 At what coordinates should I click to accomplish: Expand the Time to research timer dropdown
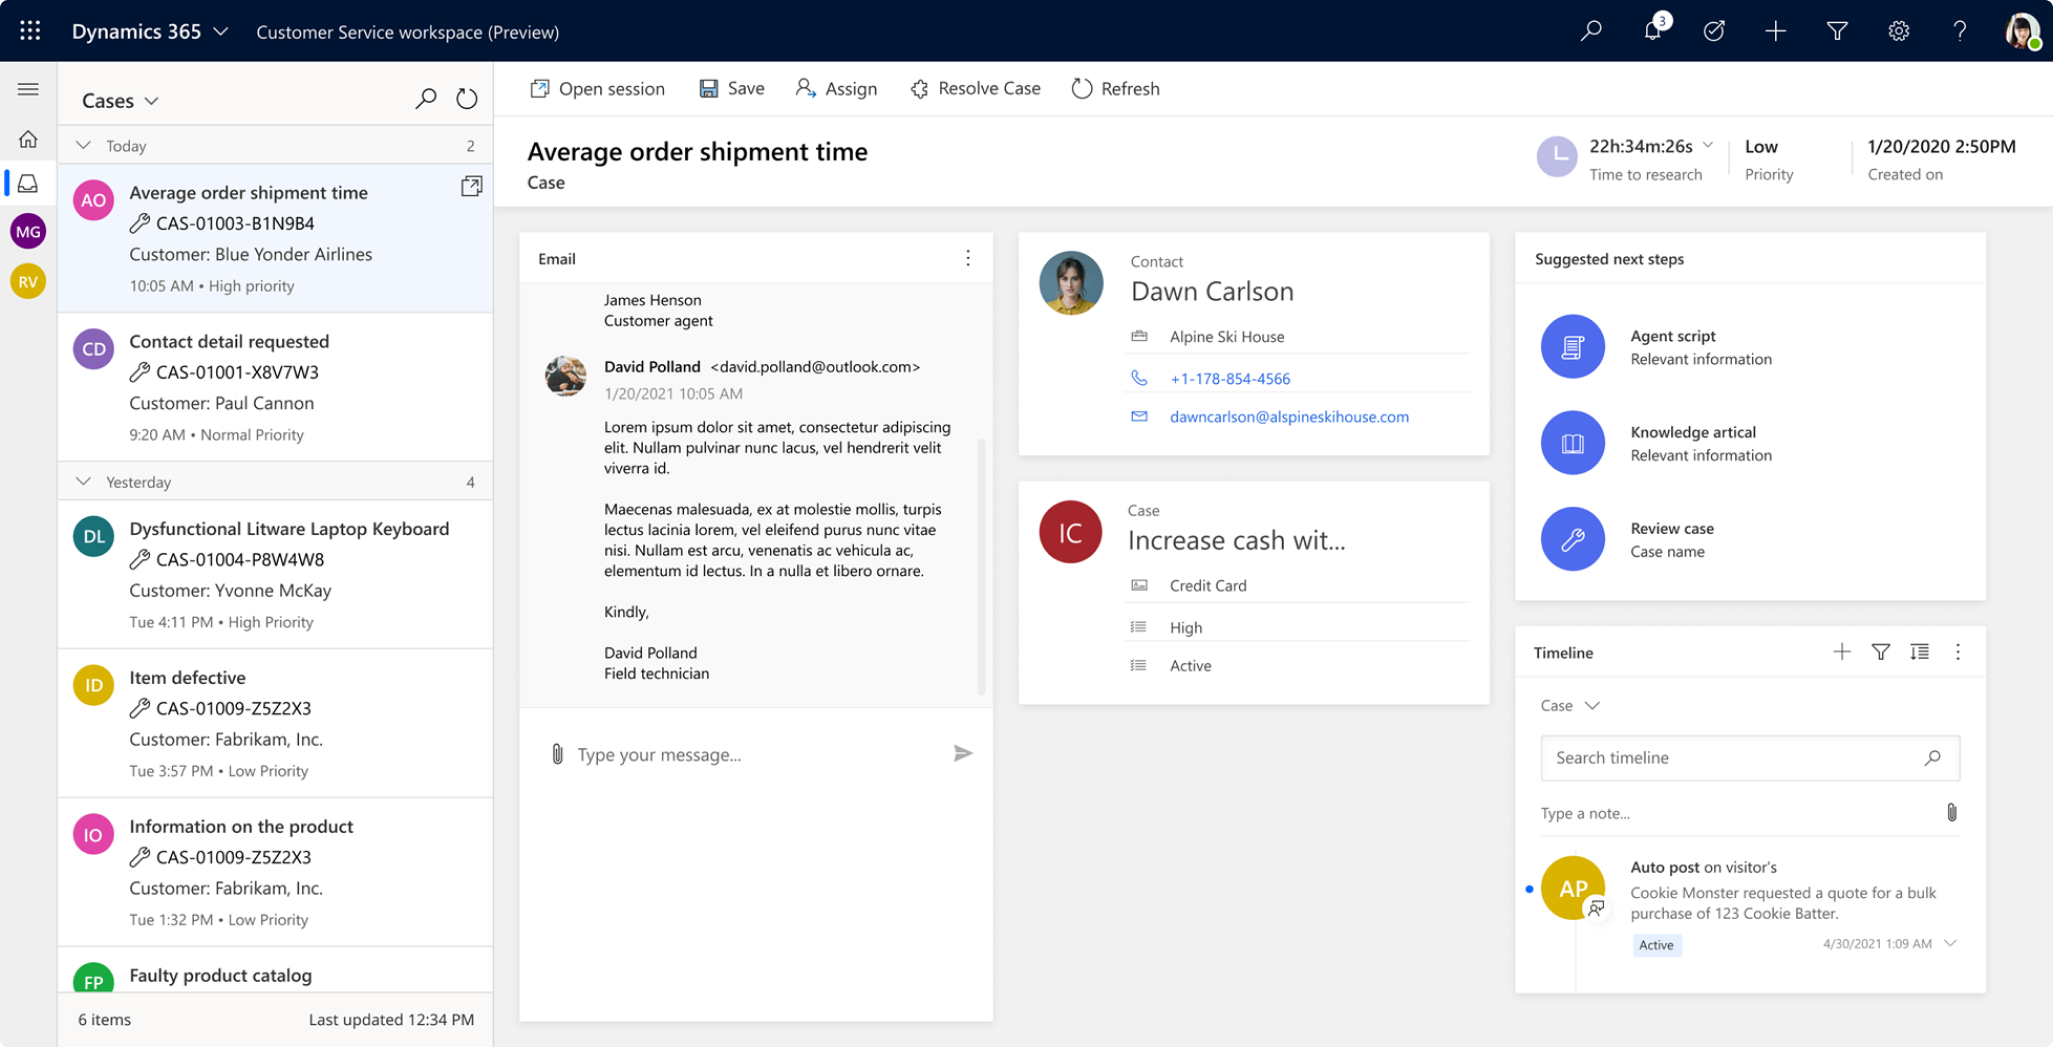[1708, 145]
